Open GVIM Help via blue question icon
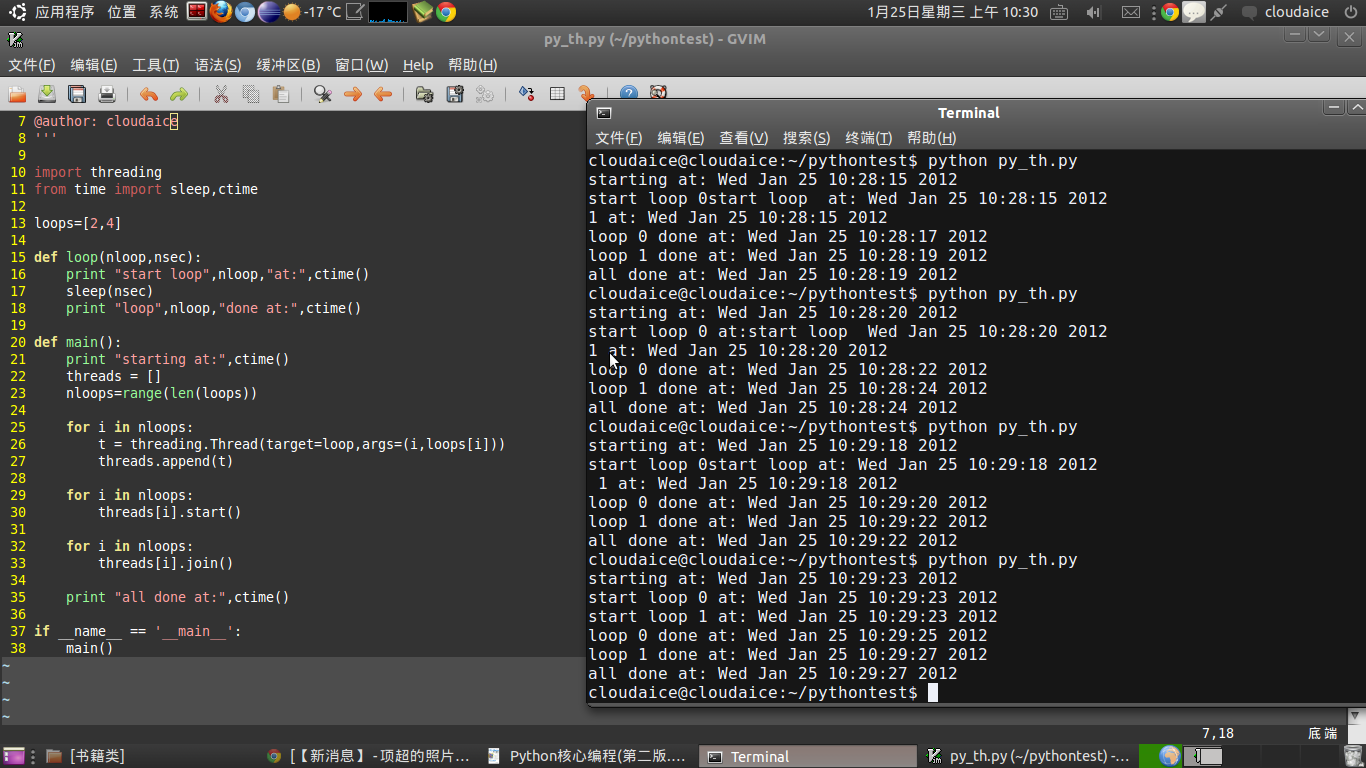The image size is (1366, 768). coord(628,94)
